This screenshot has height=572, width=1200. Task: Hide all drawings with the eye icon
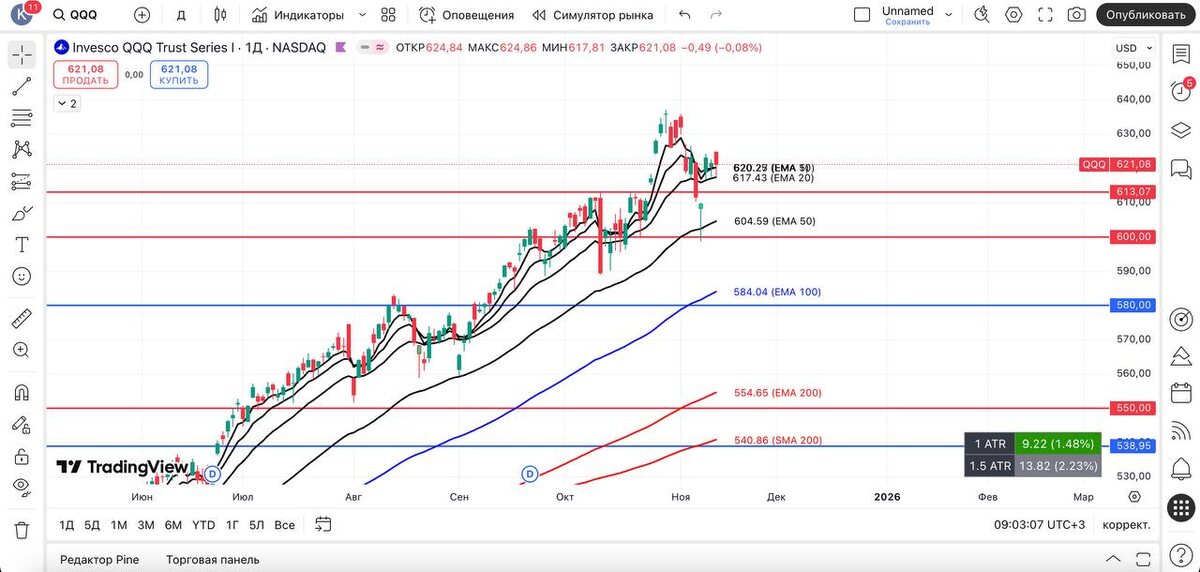[x=21, y=487]
